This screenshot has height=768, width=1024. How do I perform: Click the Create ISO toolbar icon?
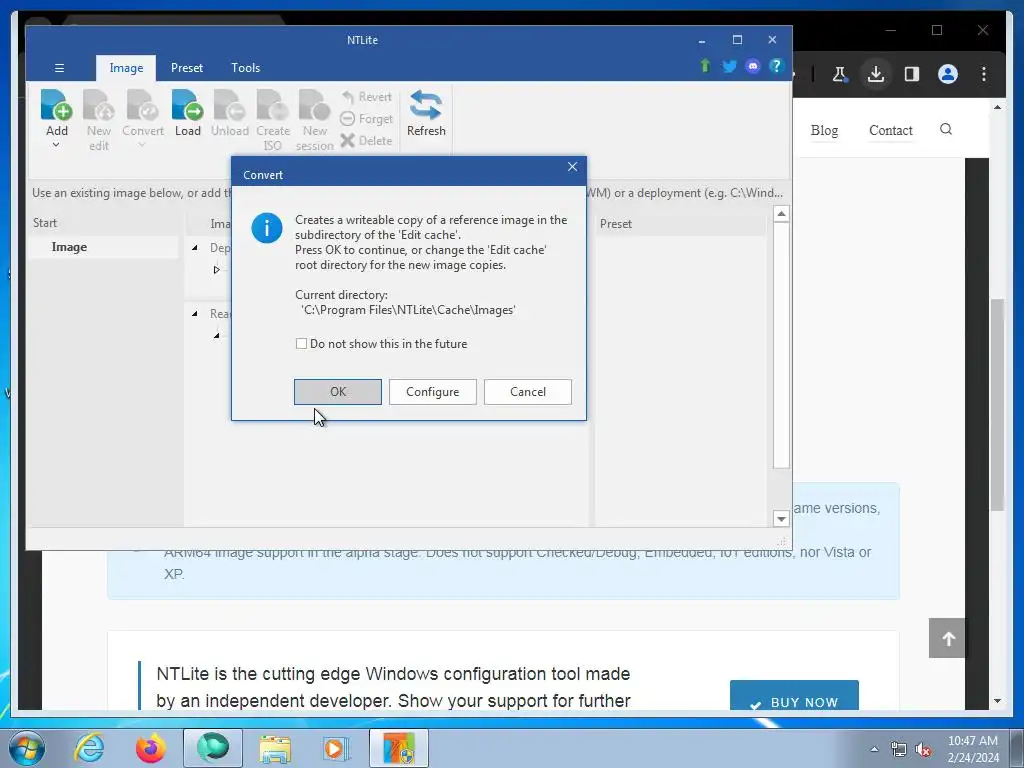pyautogui.click(x=272, y=106)
